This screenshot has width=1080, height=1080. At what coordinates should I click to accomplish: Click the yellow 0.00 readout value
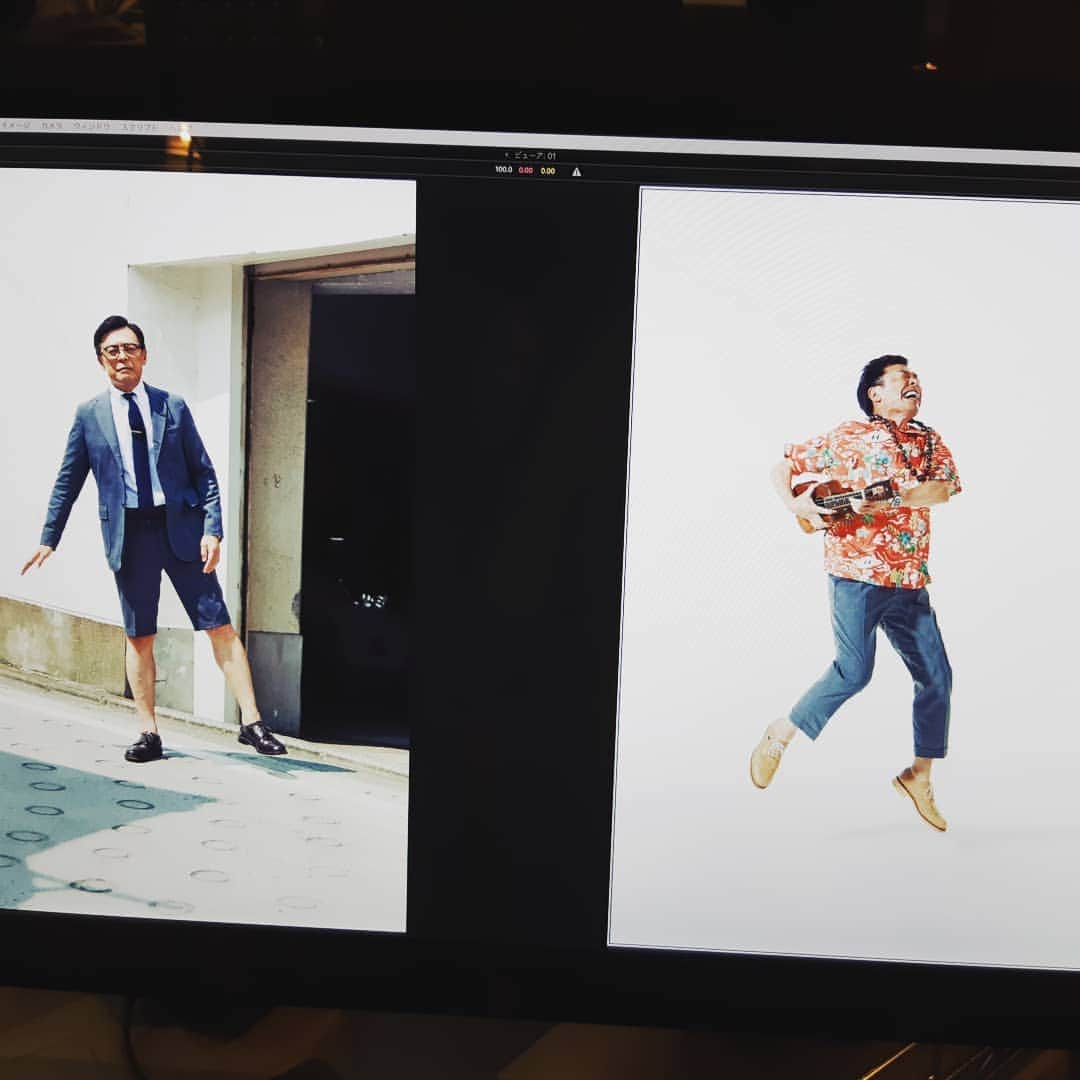tap(548, 171)
